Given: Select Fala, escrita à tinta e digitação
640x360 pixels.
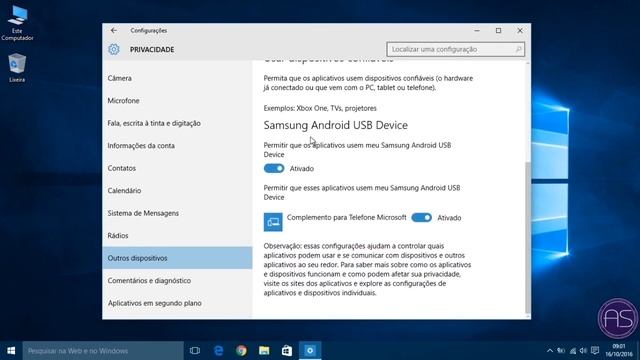Looking at the screenshot, I should click(x=177, y=123).
